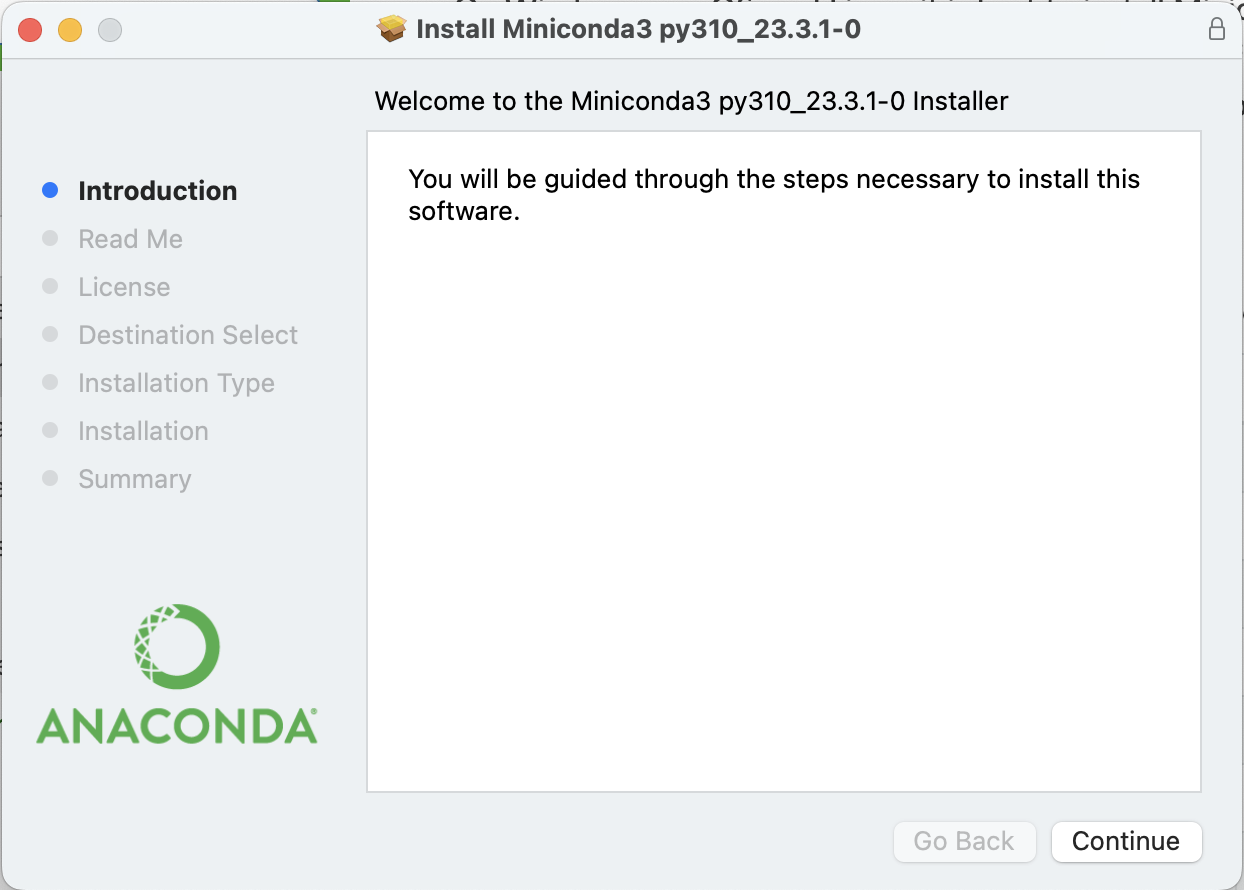Click the disabled Go Back button
The width and height of the screenshot is (1244, 890).
tap(964, 841)
